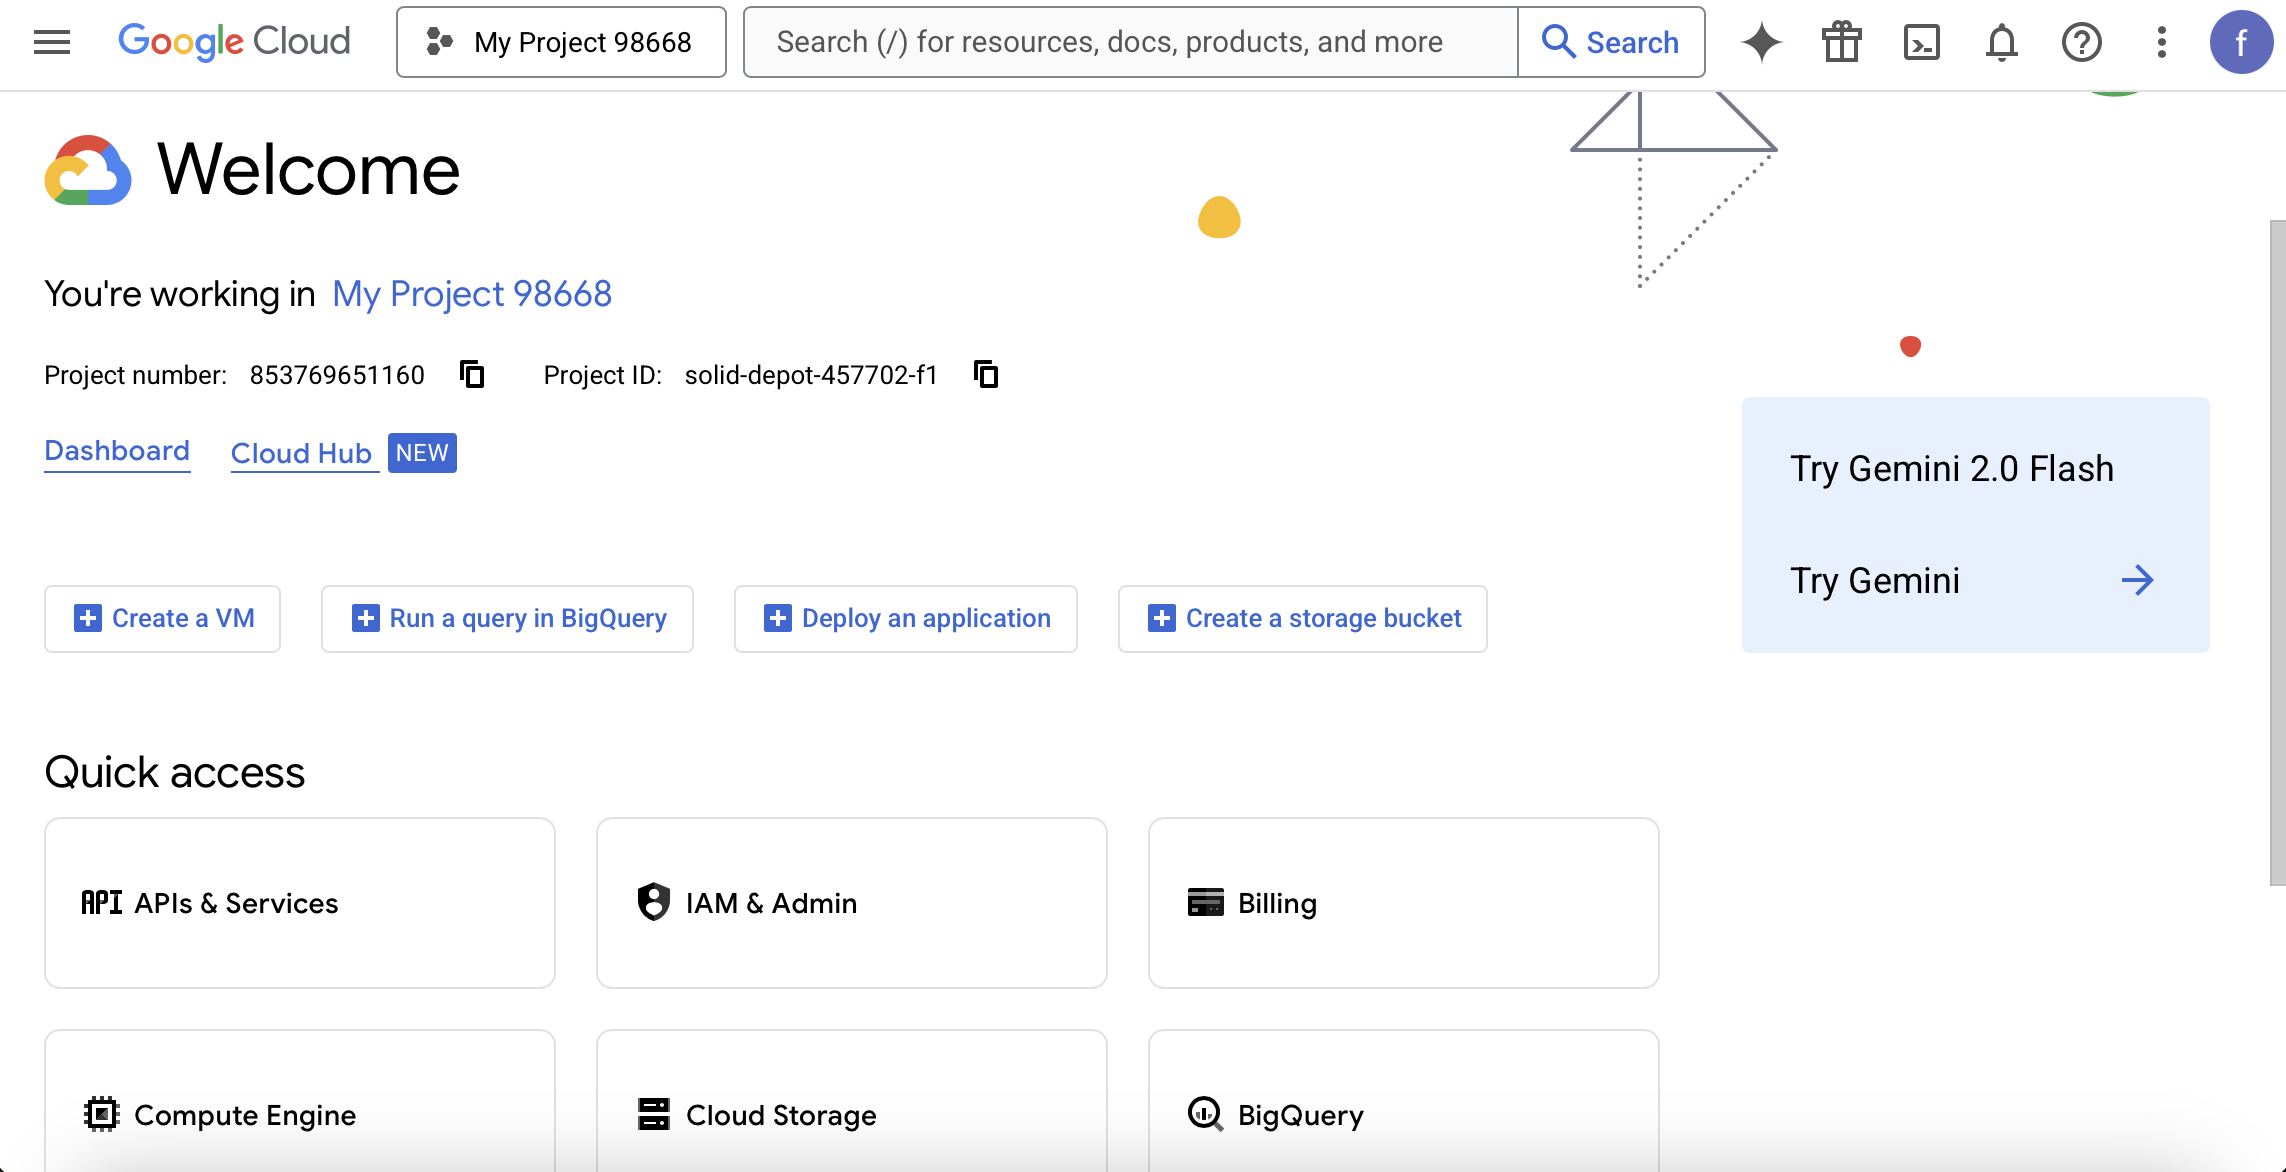The image size is (2286, 1172).
Task: Copy the Project ID
Action: coord(986,375)
